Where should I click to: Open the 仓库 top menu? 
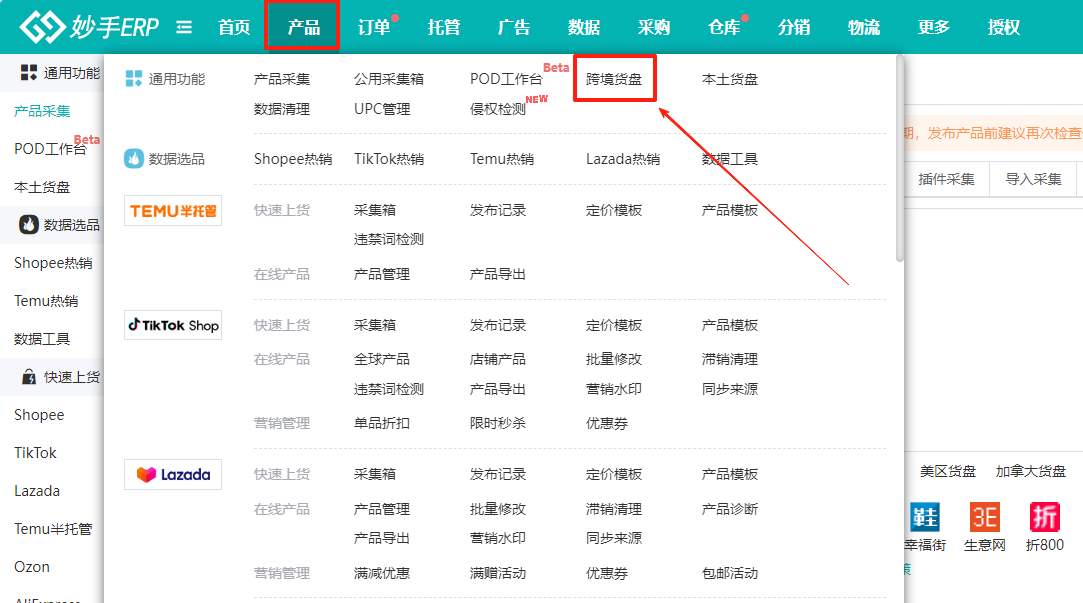click(724, 27)
